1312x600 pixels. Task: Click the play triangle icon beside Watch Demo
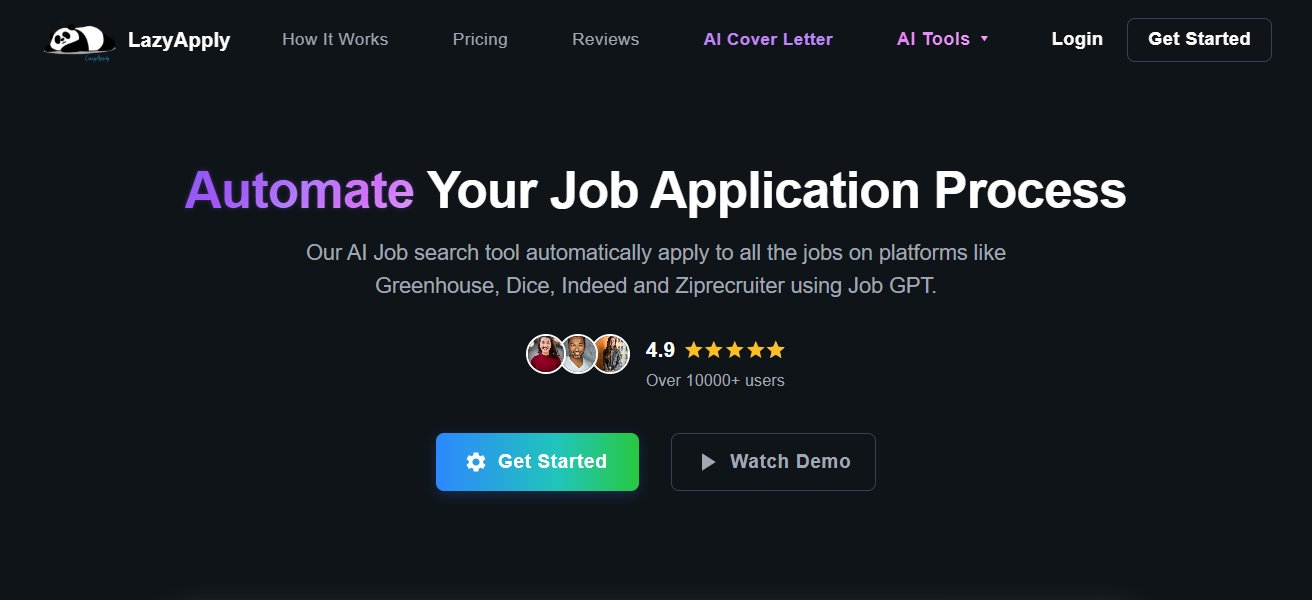[x=708, y=462]
